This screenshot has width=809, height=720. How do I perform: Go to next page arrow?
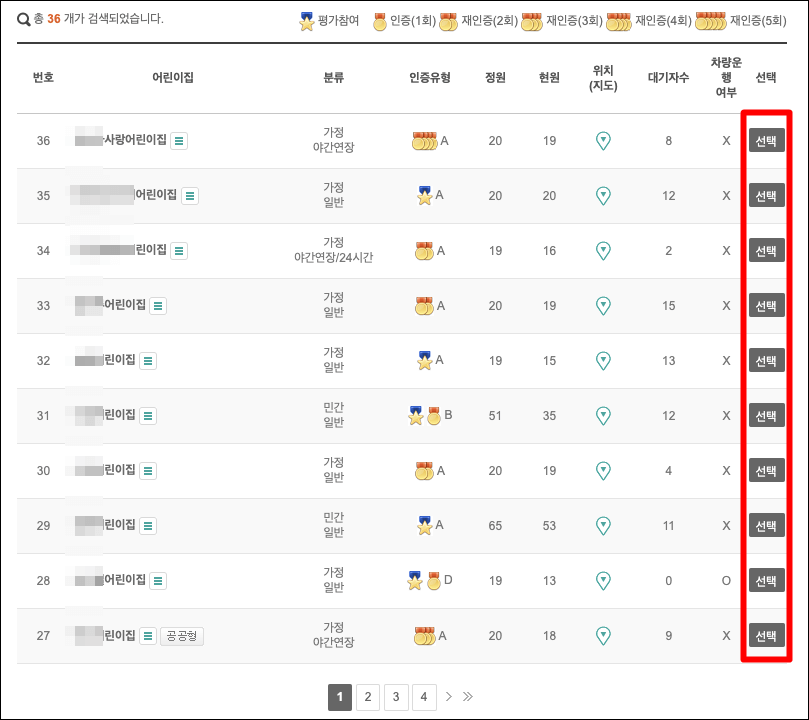tap(448, 697)
